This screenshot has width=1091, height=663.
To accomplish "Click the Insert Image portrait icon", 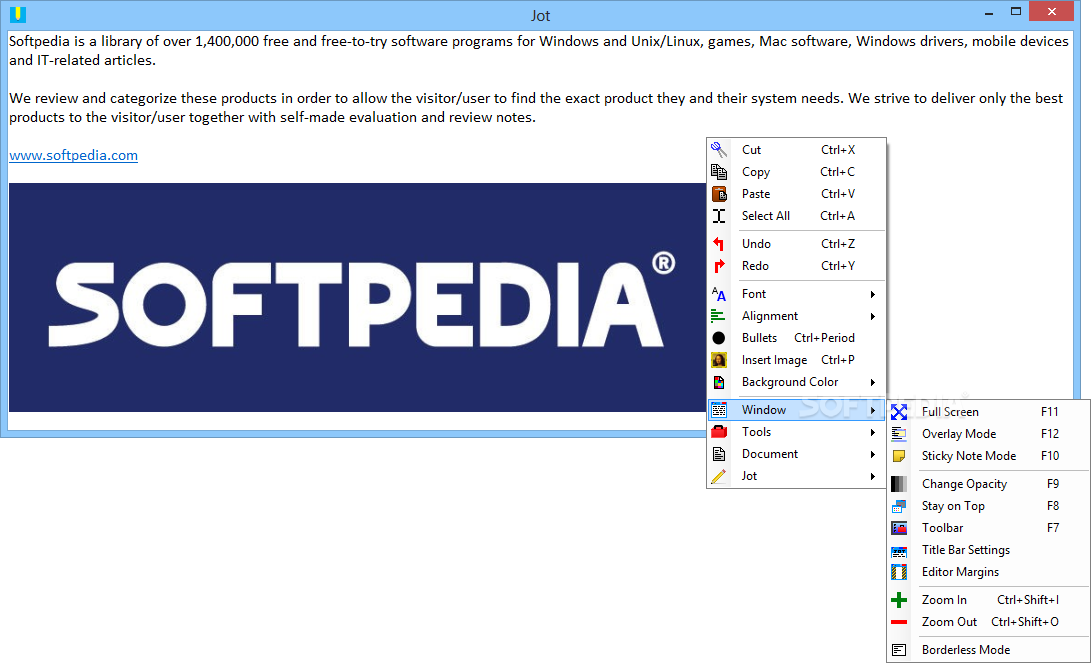I will click(x=719, y=360).
